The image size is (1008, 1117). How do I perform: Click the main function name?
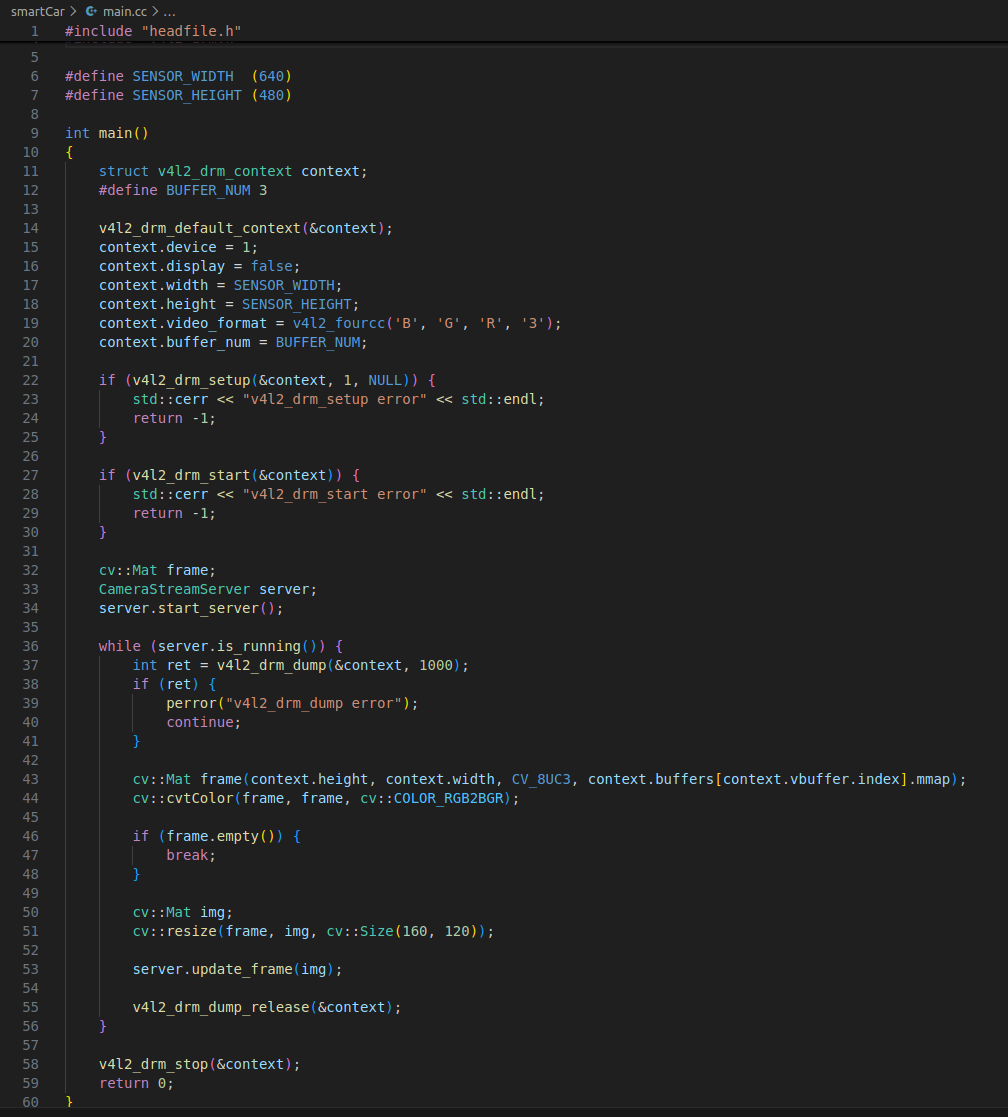coord(115,133)
